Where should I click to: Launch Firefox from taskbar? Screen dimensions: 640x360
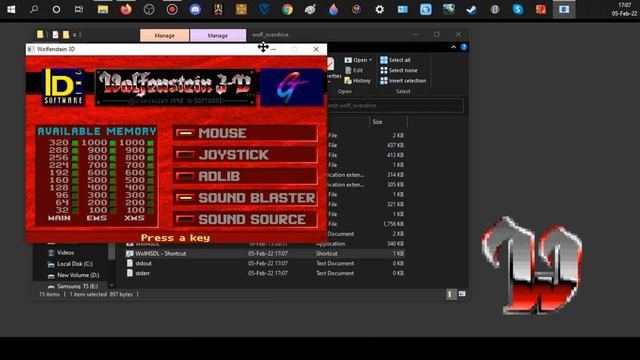pos(126,9)
